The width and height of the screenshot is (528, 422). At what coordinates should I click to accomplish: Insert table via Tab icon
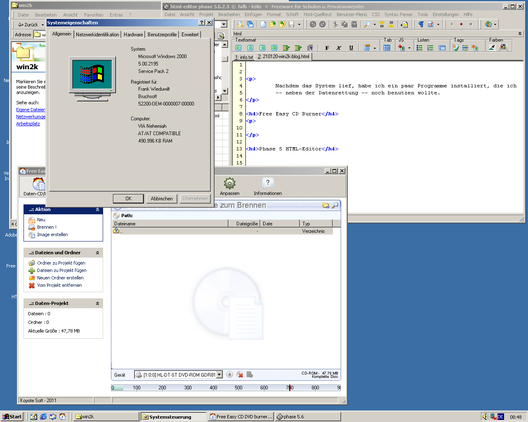387,48
